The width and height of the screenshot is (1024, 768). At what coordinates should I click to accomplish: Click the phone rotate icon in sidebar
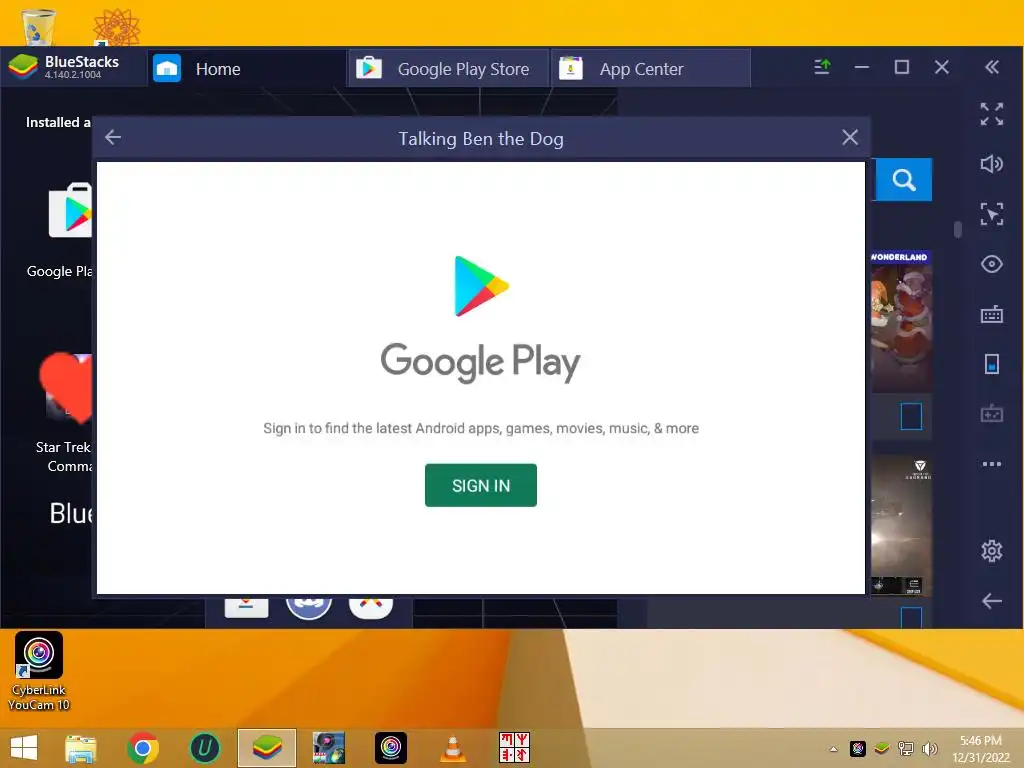tap(991, 364)
